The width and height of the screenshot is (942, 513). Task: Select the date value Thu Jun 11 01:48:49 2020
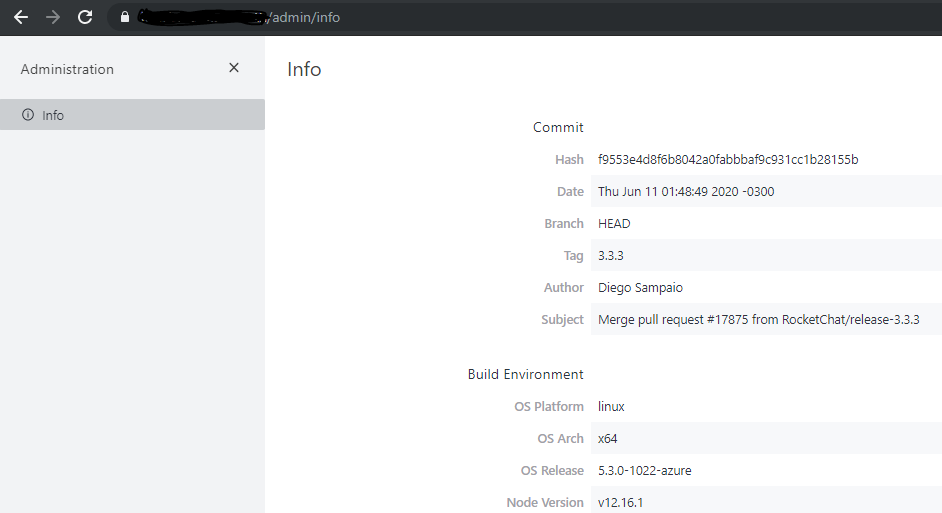(x=686, y=191)
